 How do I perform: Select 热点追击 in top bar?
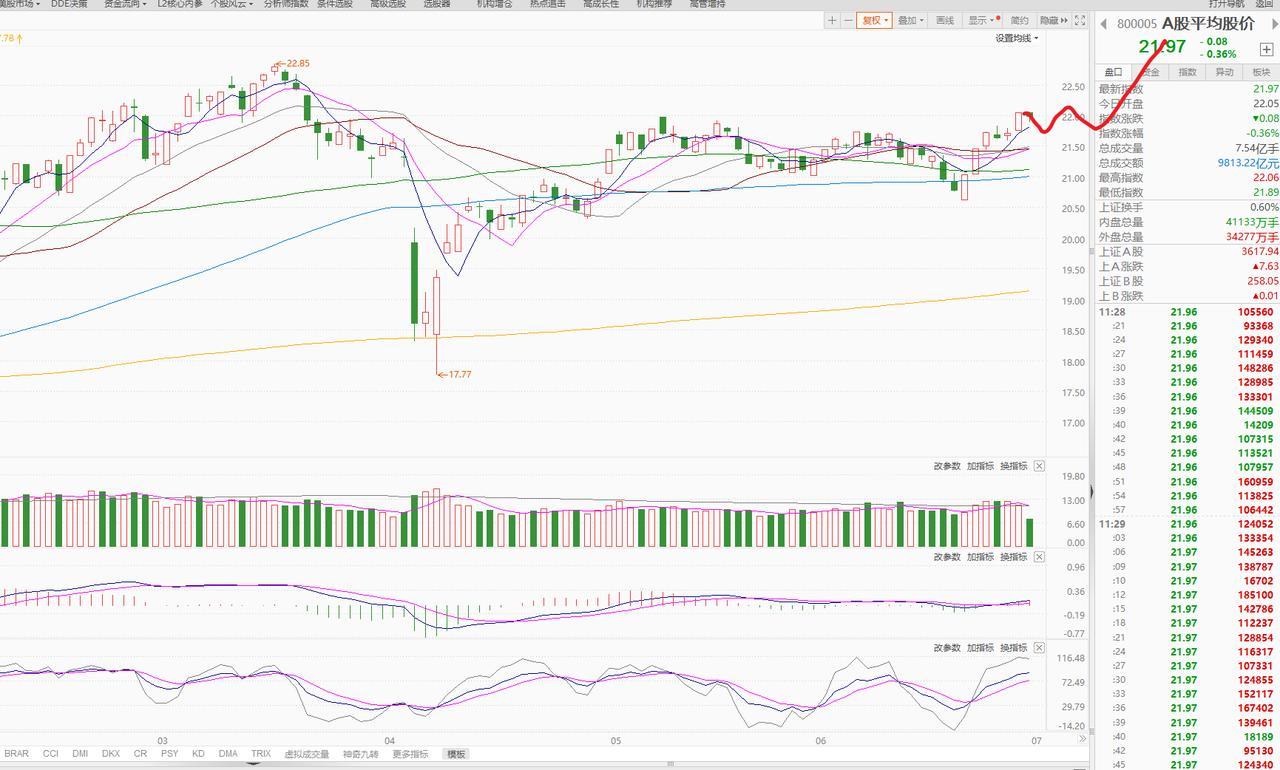[x=547, y=4]
